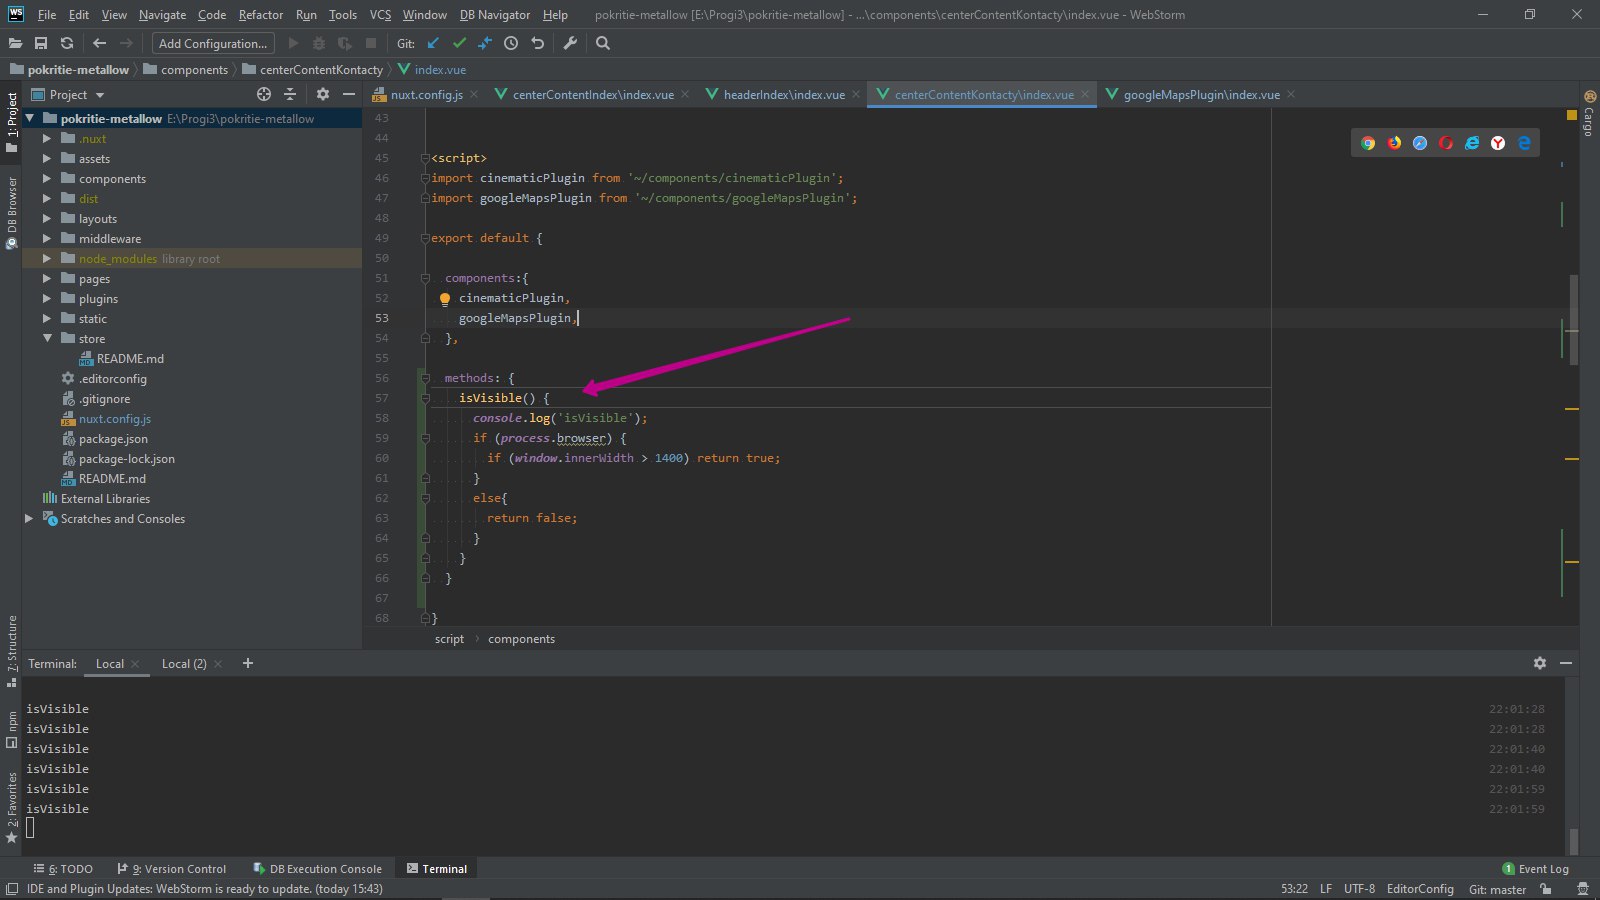This screenshot has width=1600, height=900.
Task: Save all files via floppy disk icon
Action: coord(41,43)
